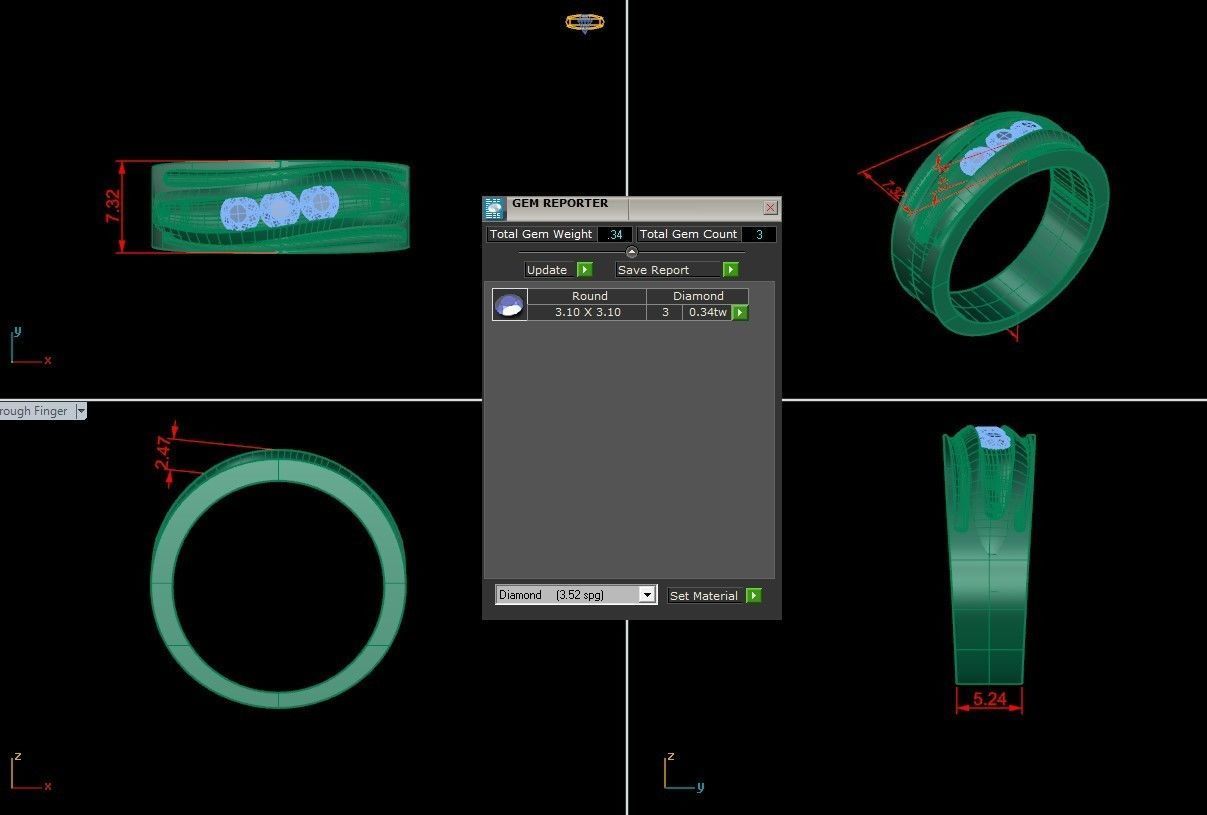Click the '3.10 X 3.10' size cell
This screenshot has width=1207, height=815.
588,312
